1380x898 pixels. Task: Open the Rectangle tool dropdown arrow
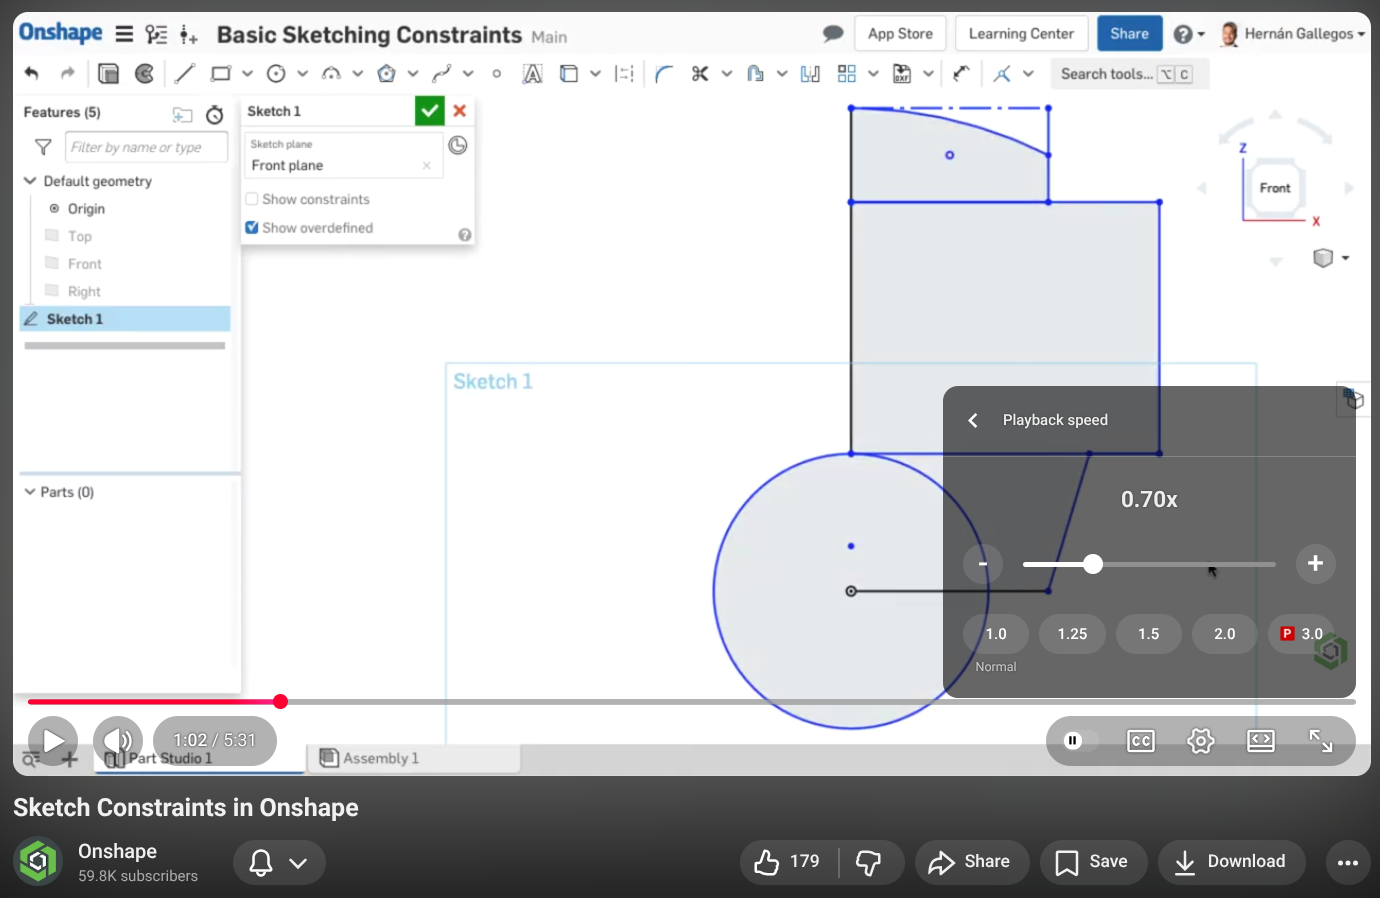point(247,73)
